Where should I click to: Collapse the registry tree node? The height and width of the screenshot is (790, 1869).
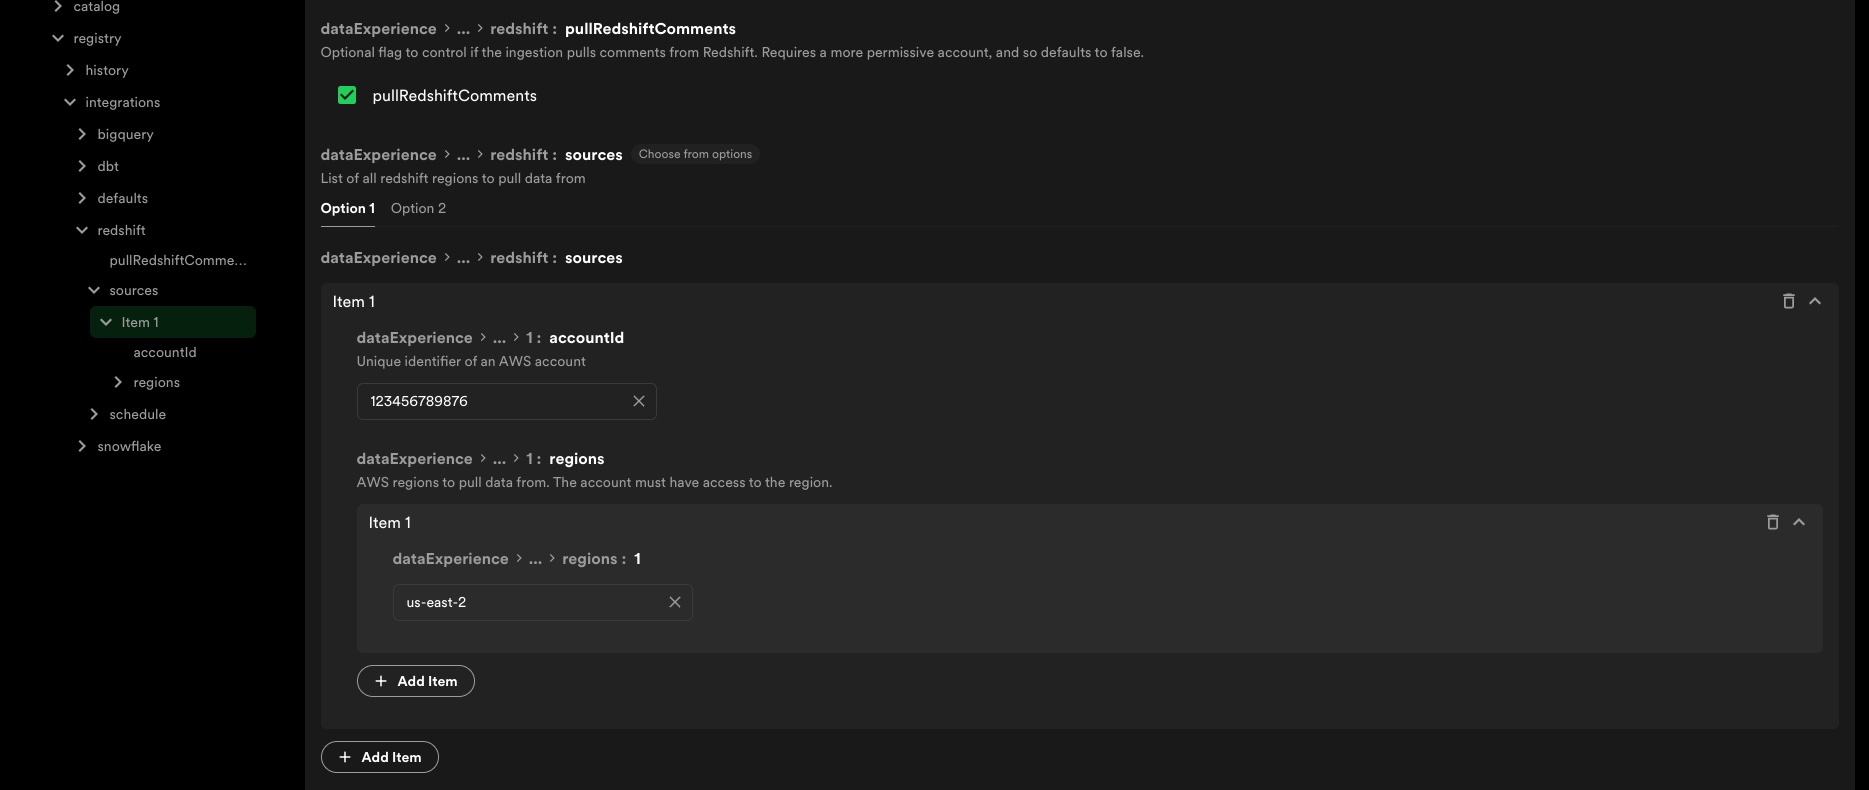click(58, 38)
